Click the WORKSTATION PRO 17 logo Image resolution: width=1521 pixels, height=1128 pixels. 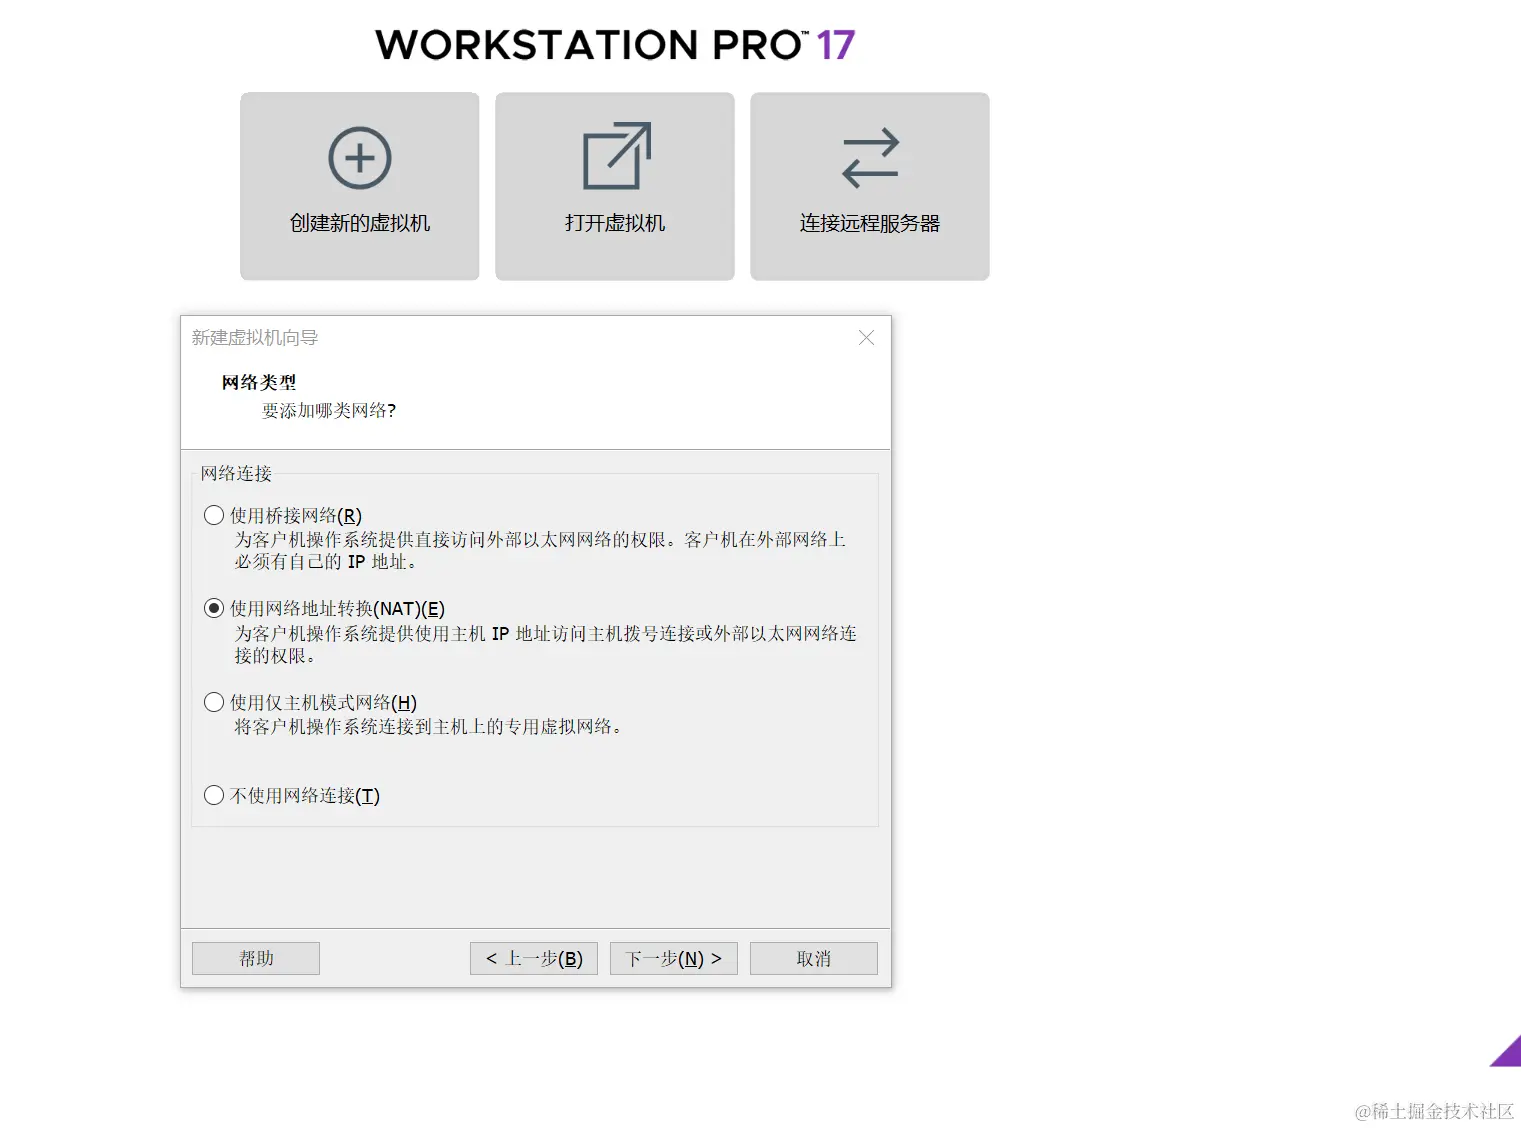(x=615, y=45)
